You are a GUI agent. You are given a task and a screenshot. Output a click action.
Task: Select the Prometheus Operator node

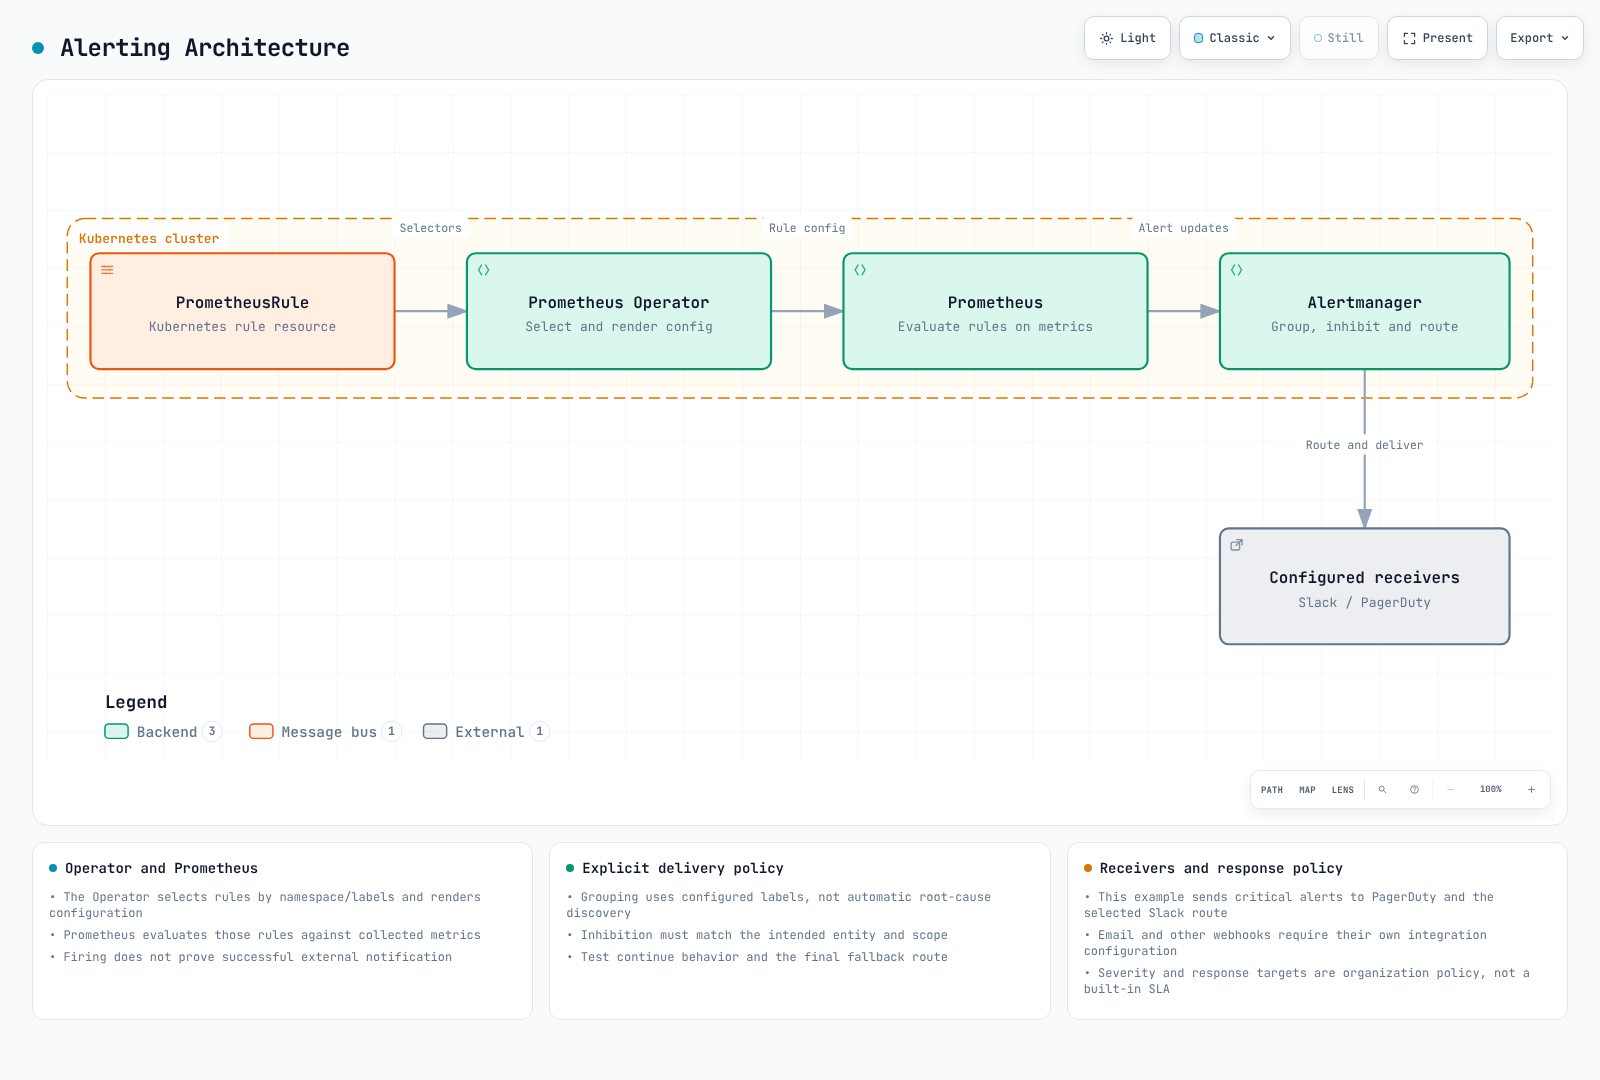pos(619,311)
